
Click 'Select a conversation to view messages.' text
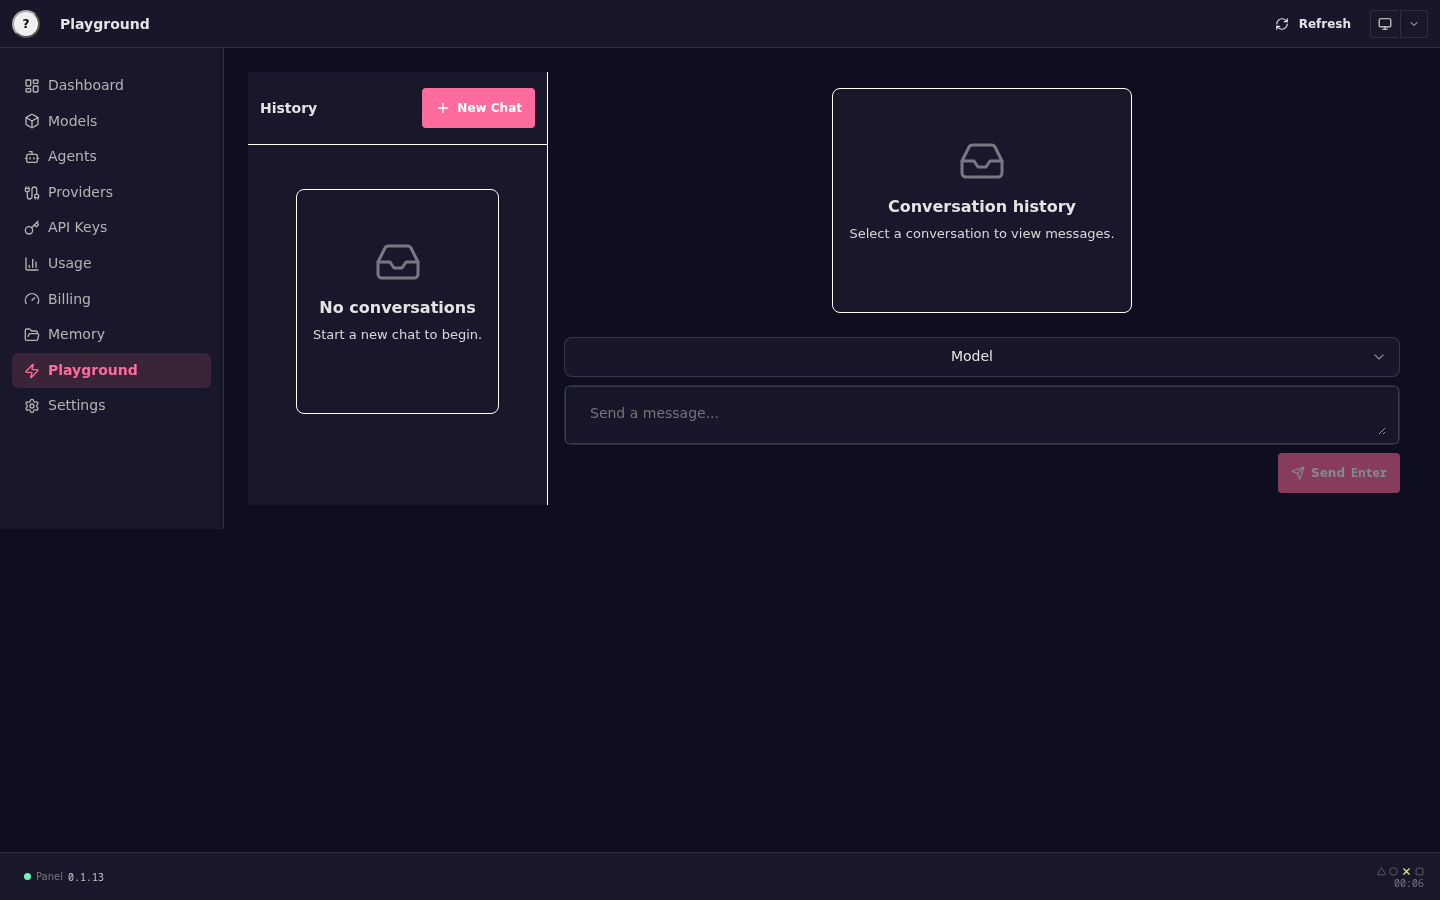[982, 234]
